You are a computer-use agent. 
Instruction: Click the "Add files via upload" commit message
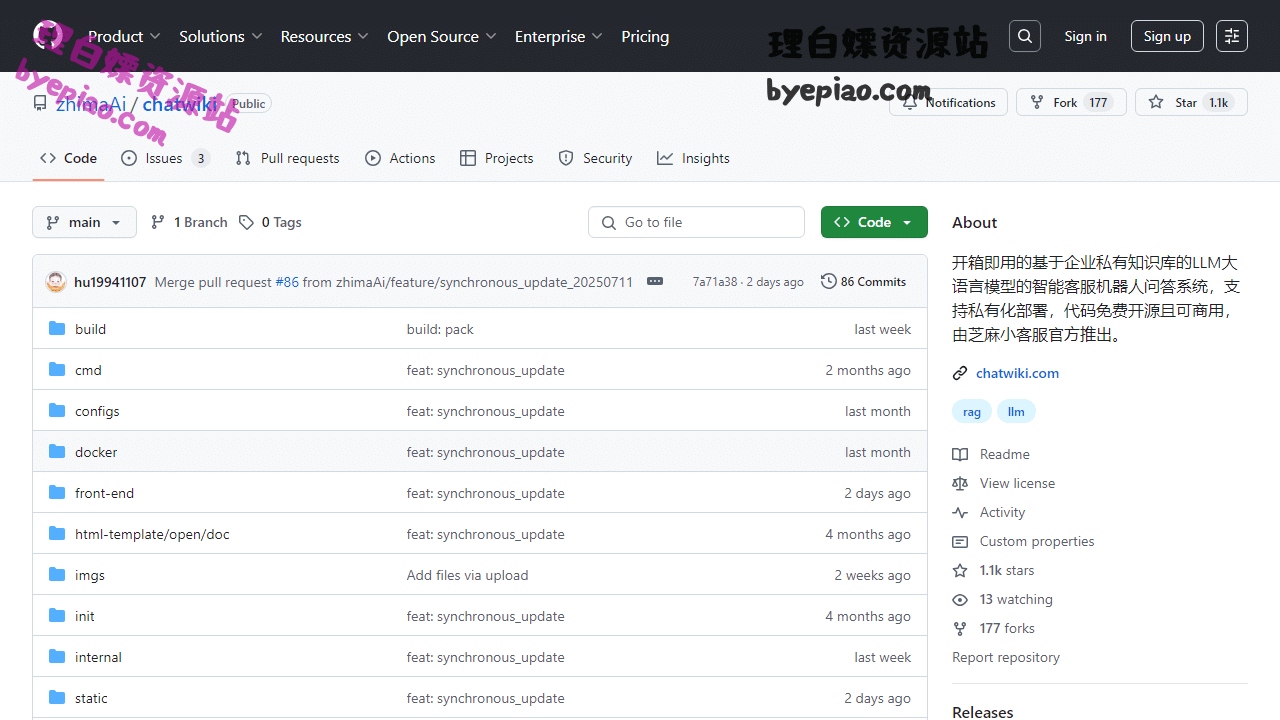(x=467, y=575)
